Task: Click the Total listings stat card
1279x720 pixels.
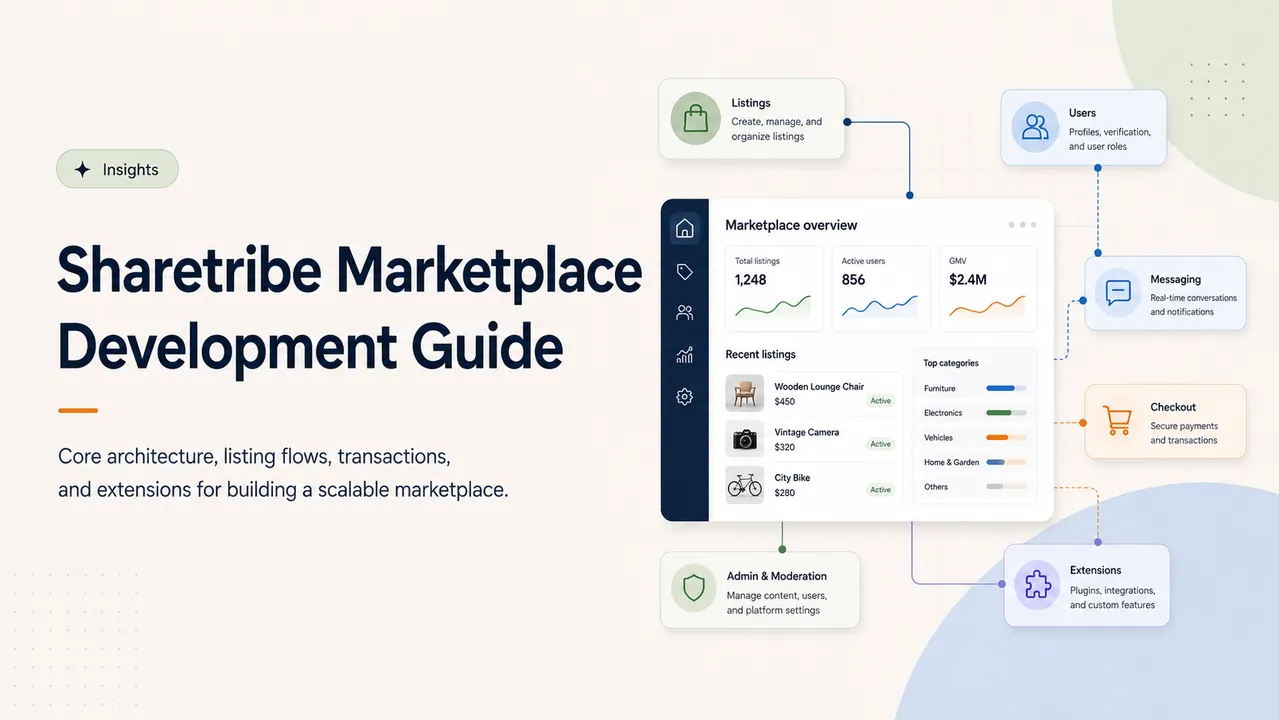Action: [x=773, y=288]
